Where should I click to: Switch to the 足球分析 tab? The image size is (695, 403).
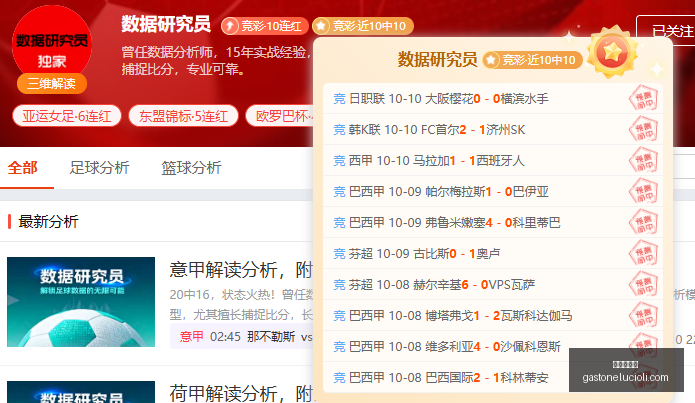point(99,168)
